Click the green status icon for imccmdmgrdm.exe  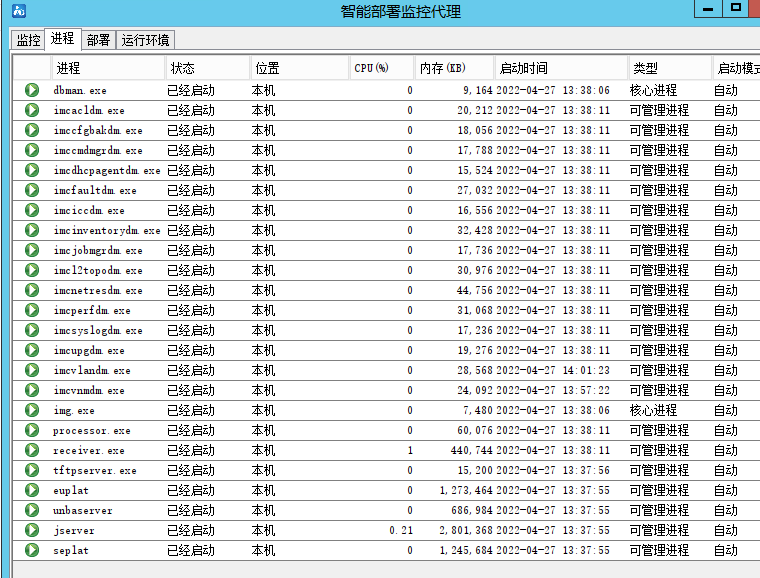click(32, 150)
